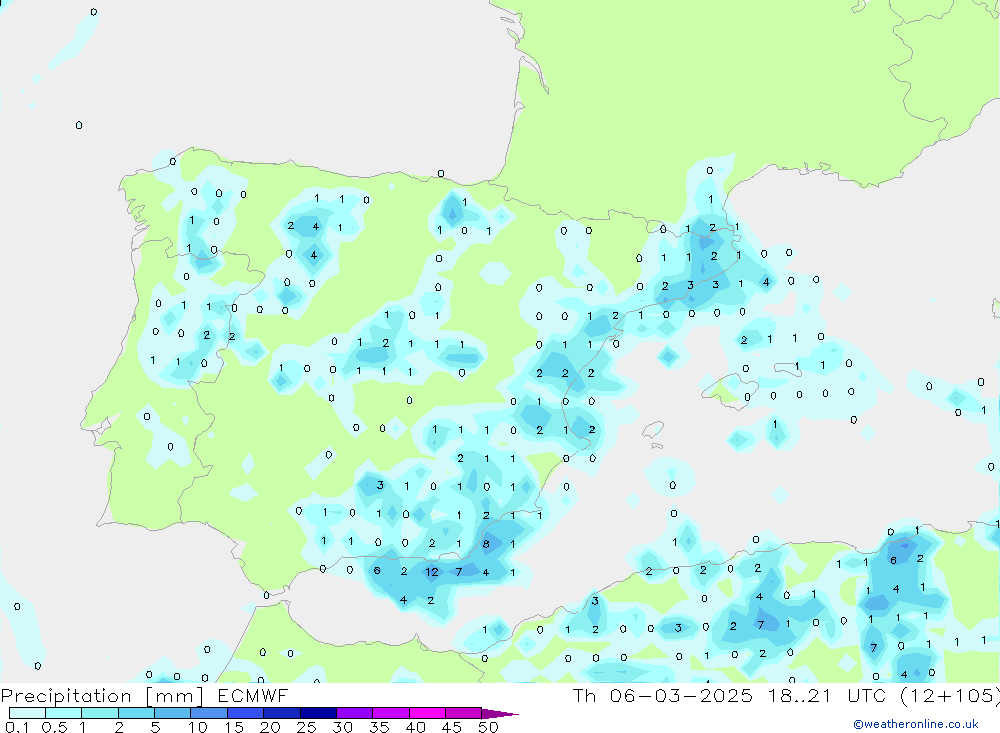Viewport: 1000px width, 733px height.
Task: Click the above-50 arrow tip of legend
Action: 500,713
